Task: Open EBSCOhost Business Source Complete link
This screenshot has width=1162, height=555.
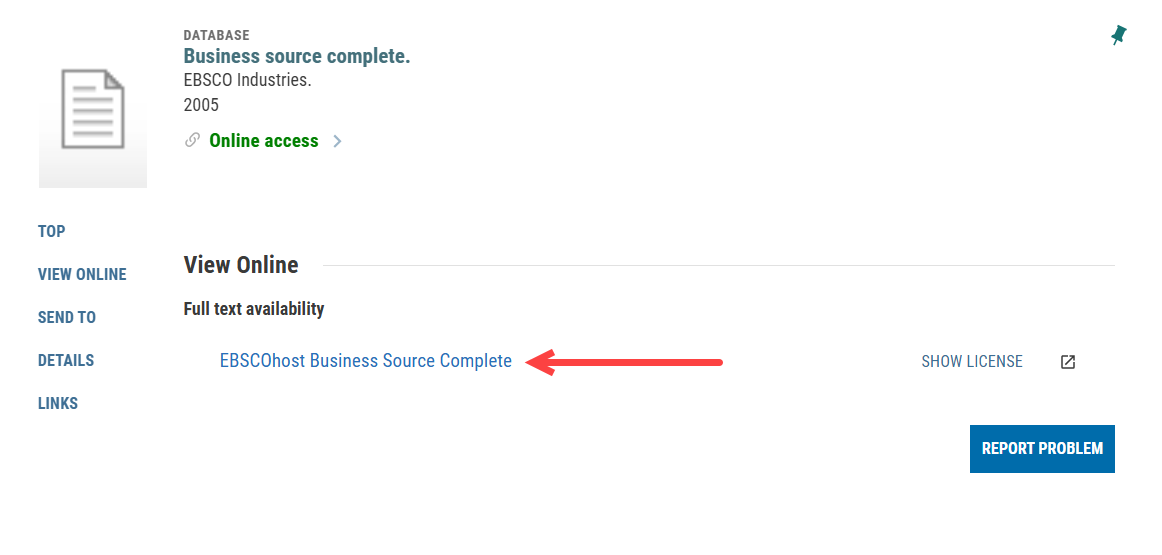Action: click(x=366, y=361)
